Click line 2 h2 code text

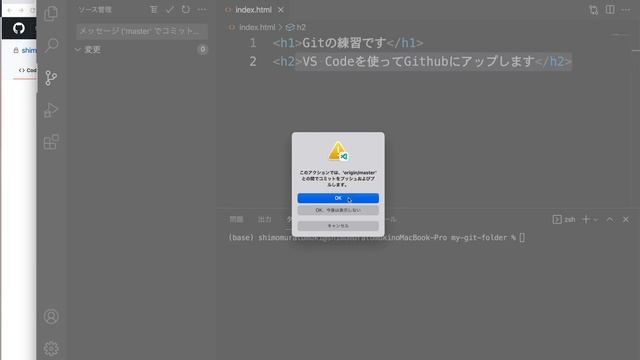(422, 62)
